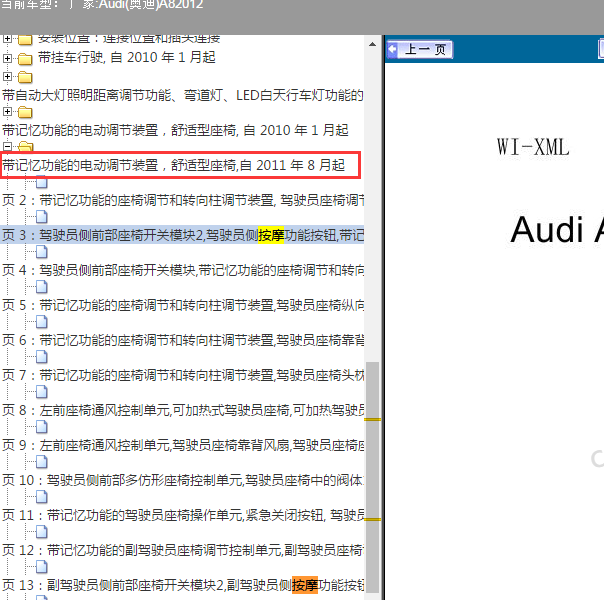This screenshot has height=600, width=604.
Task: Expand the 带挂车行驶, 自 2010 年 1 月起 folder
Action: click(7, 58)
